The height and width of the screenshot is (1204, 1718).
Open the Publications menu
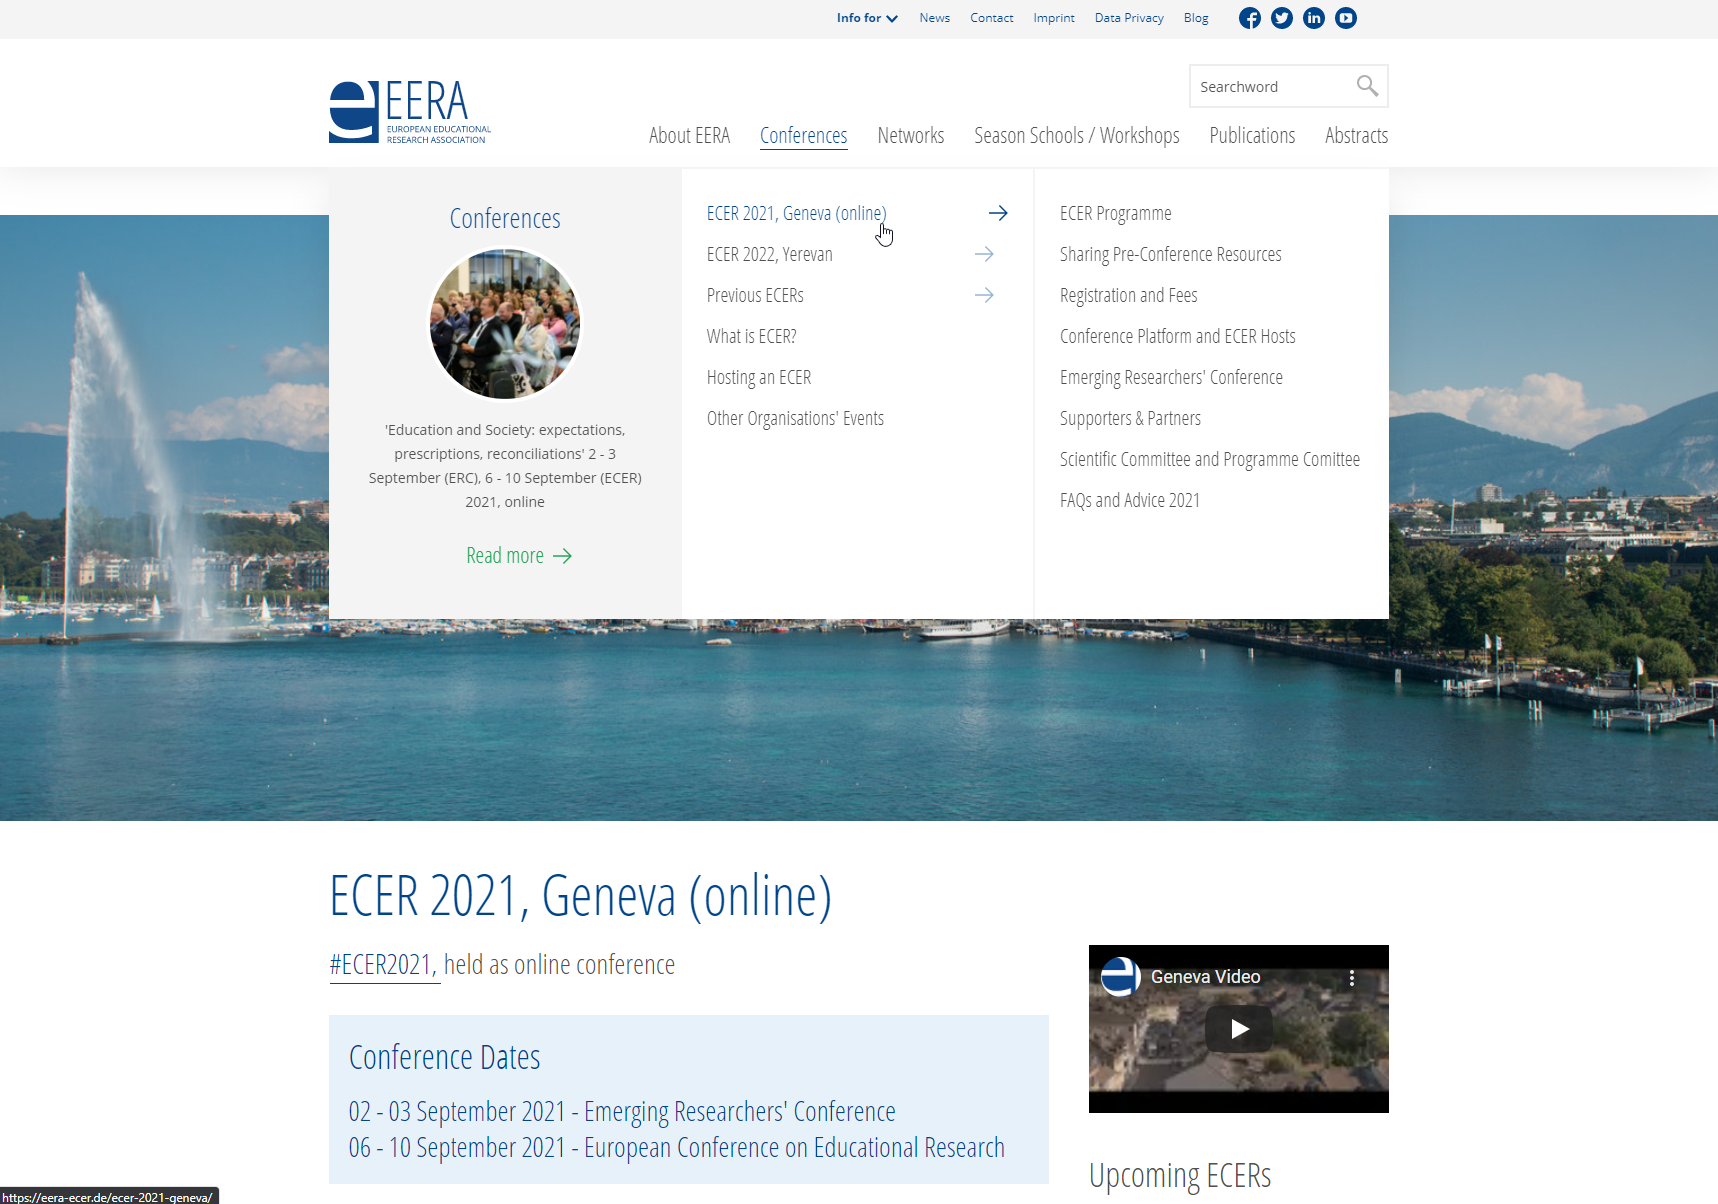tap(1251, 136)
